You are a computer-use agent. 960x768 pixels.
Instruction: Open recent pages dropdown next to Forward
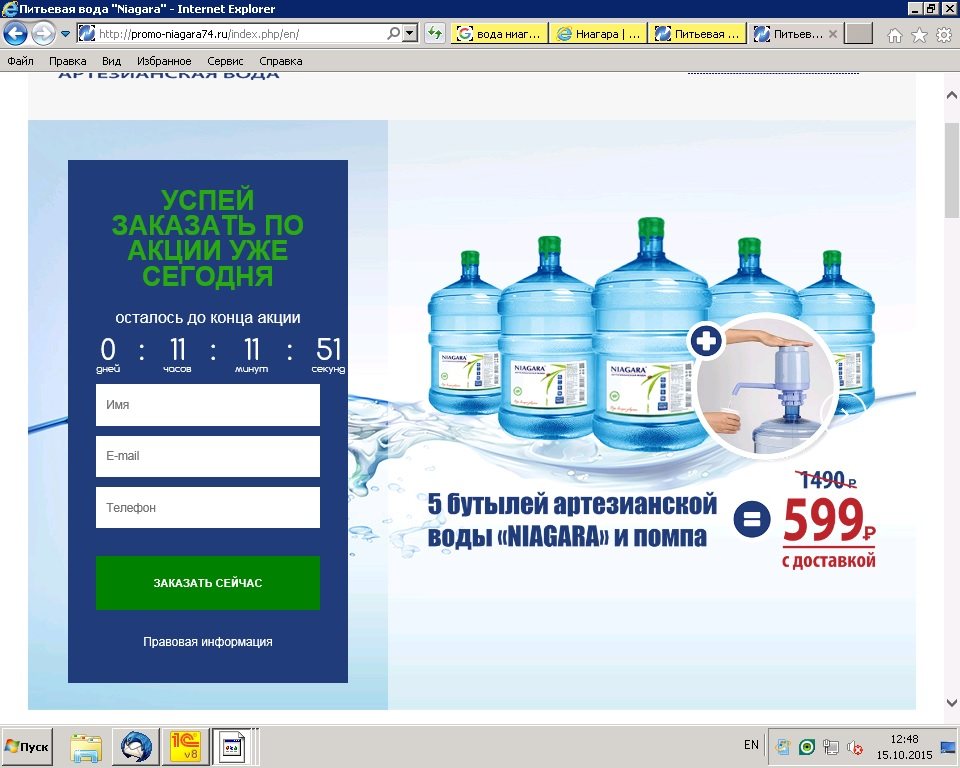65,34
